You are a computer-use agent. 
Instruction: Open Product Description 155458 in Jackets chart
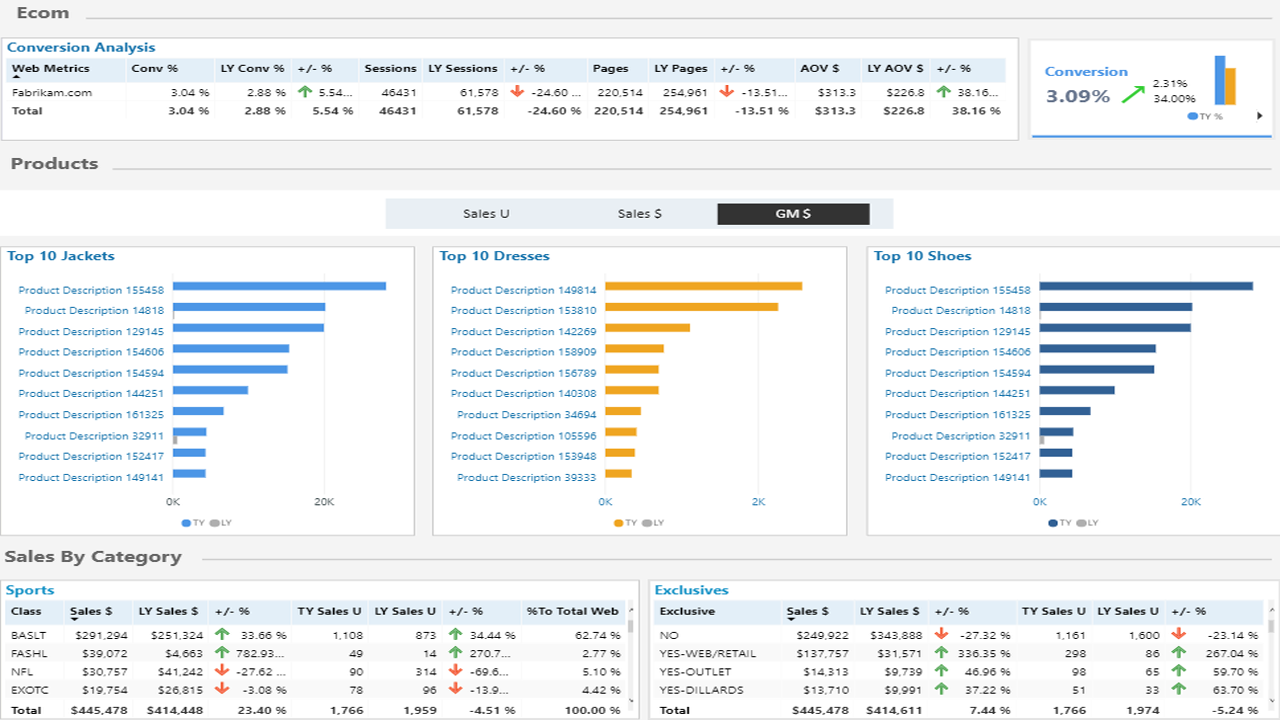[x=91, y=290]
